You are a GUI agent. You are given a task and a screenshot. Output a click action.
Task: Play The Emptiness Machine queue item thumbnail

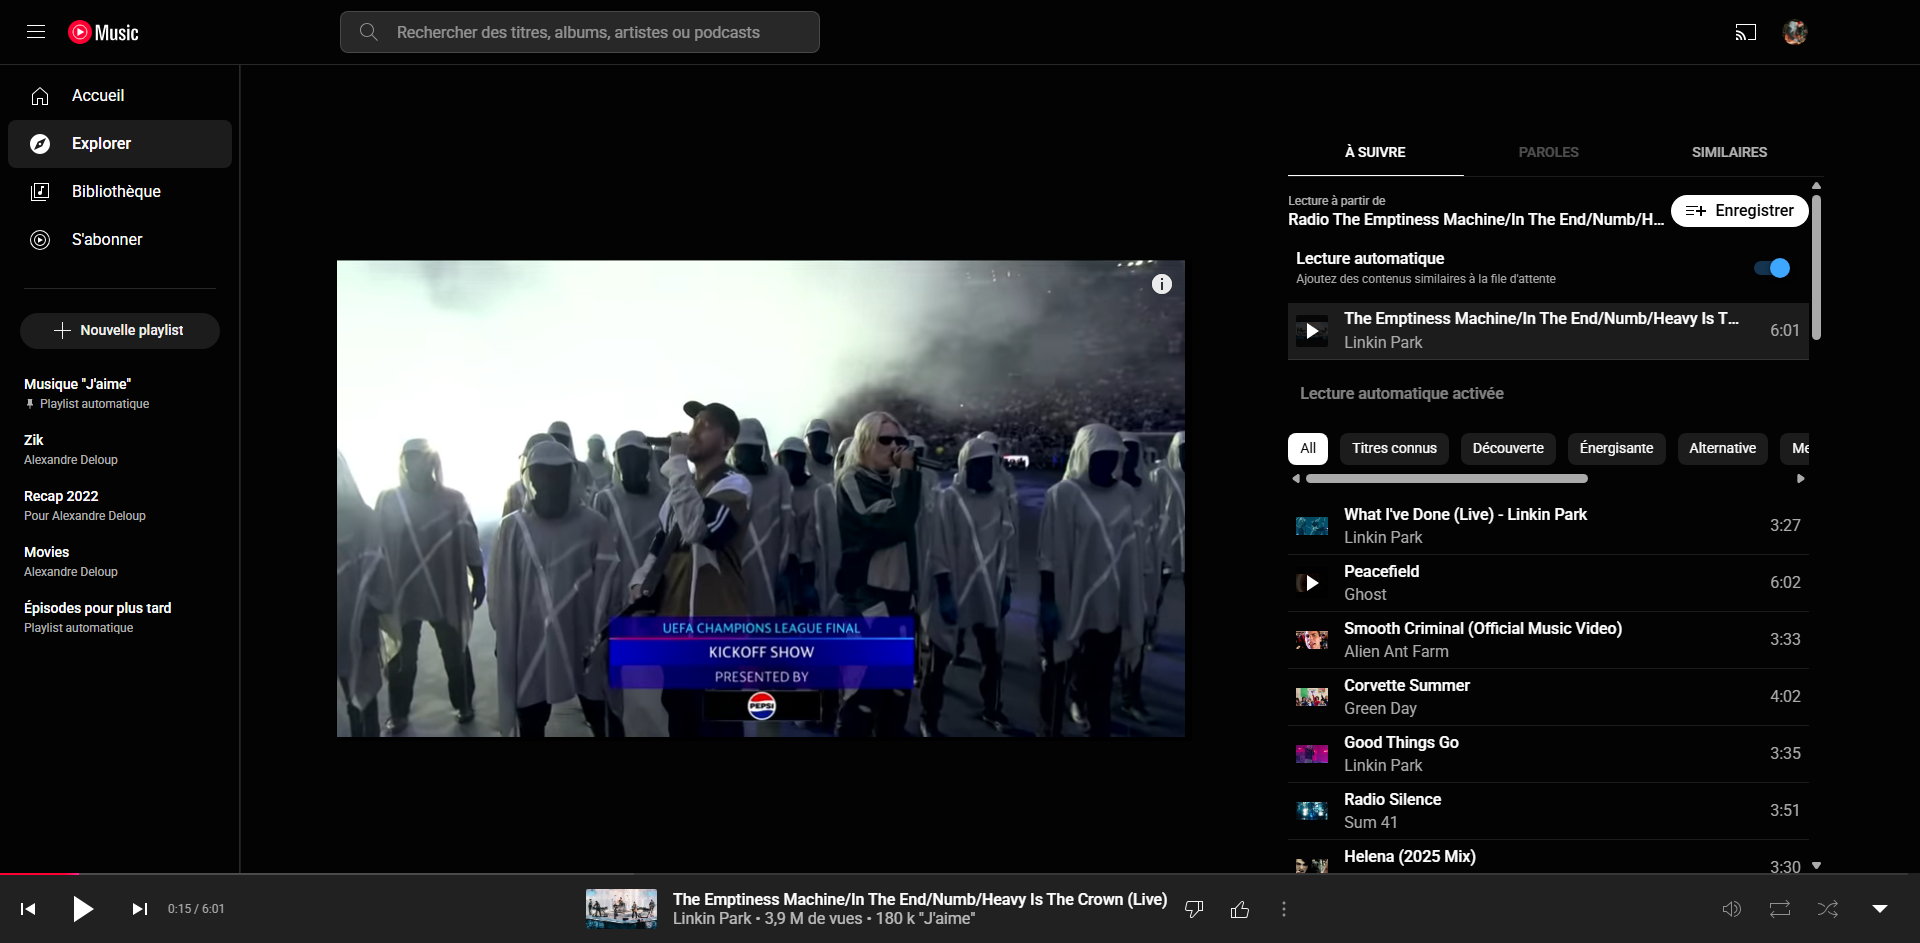coord(1312,331)
